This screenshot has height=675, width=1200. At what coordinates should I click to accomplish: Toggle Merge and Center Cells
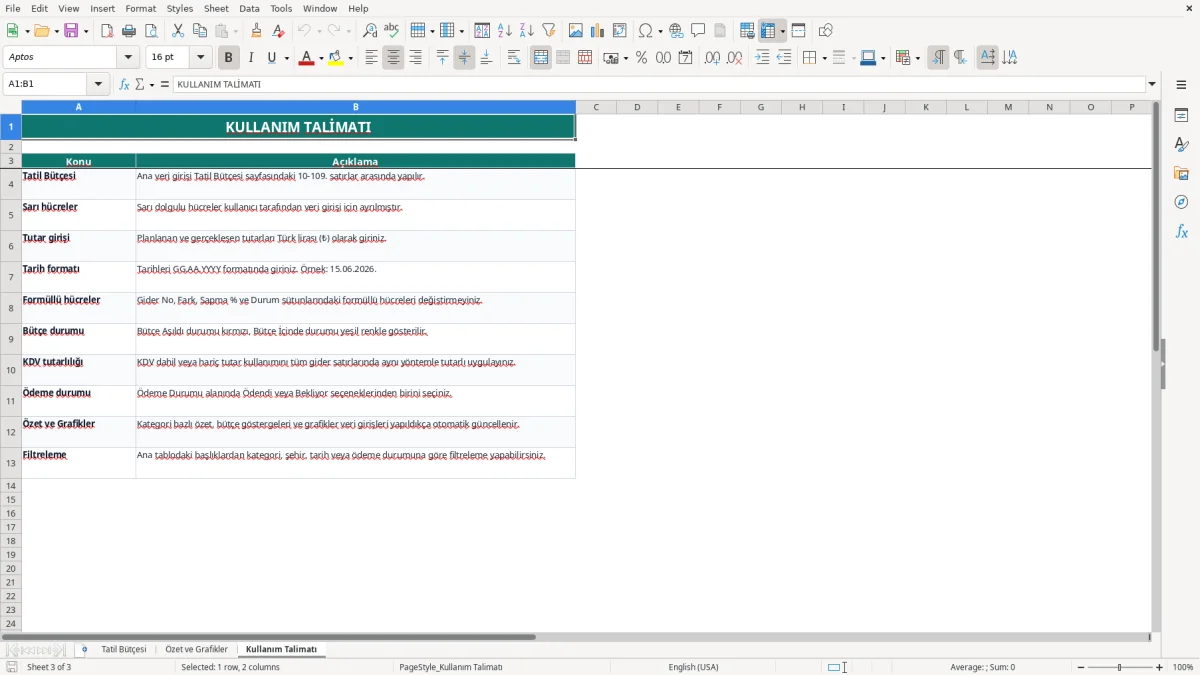coord(541,58)
